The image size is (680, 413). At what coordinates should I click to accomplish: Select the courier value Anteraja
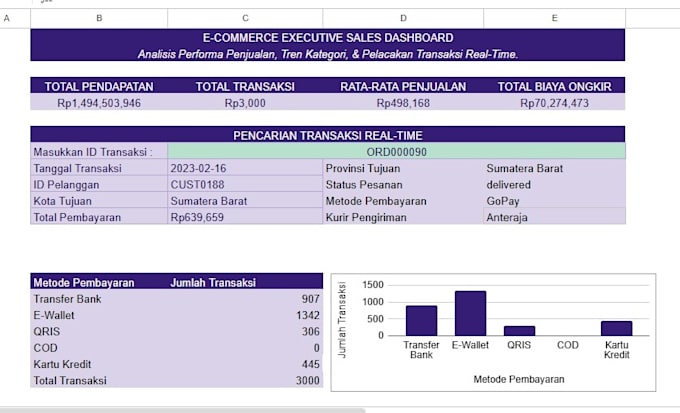point(507,217)
